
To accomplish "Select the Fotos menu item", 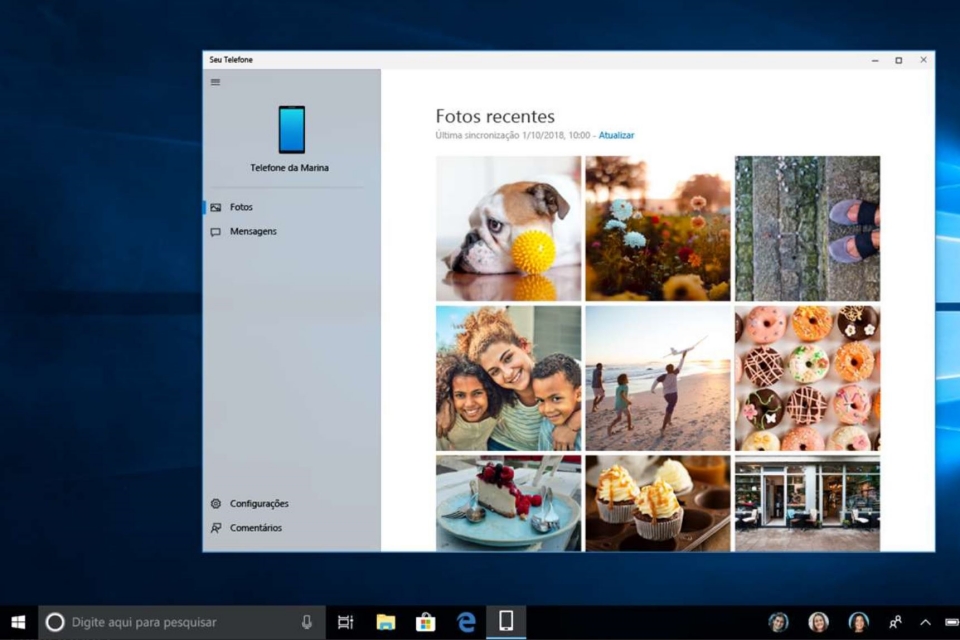I will 291,208.
